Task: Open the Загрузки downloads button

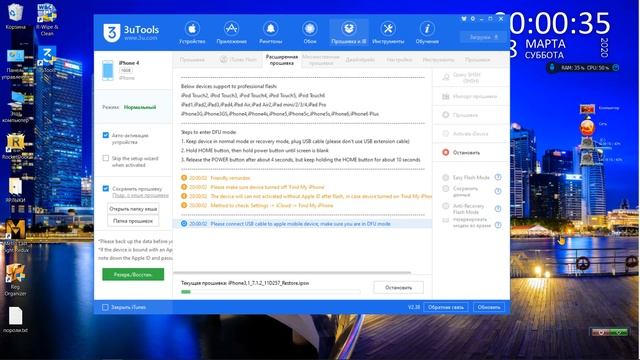Action: pos(483,37)
